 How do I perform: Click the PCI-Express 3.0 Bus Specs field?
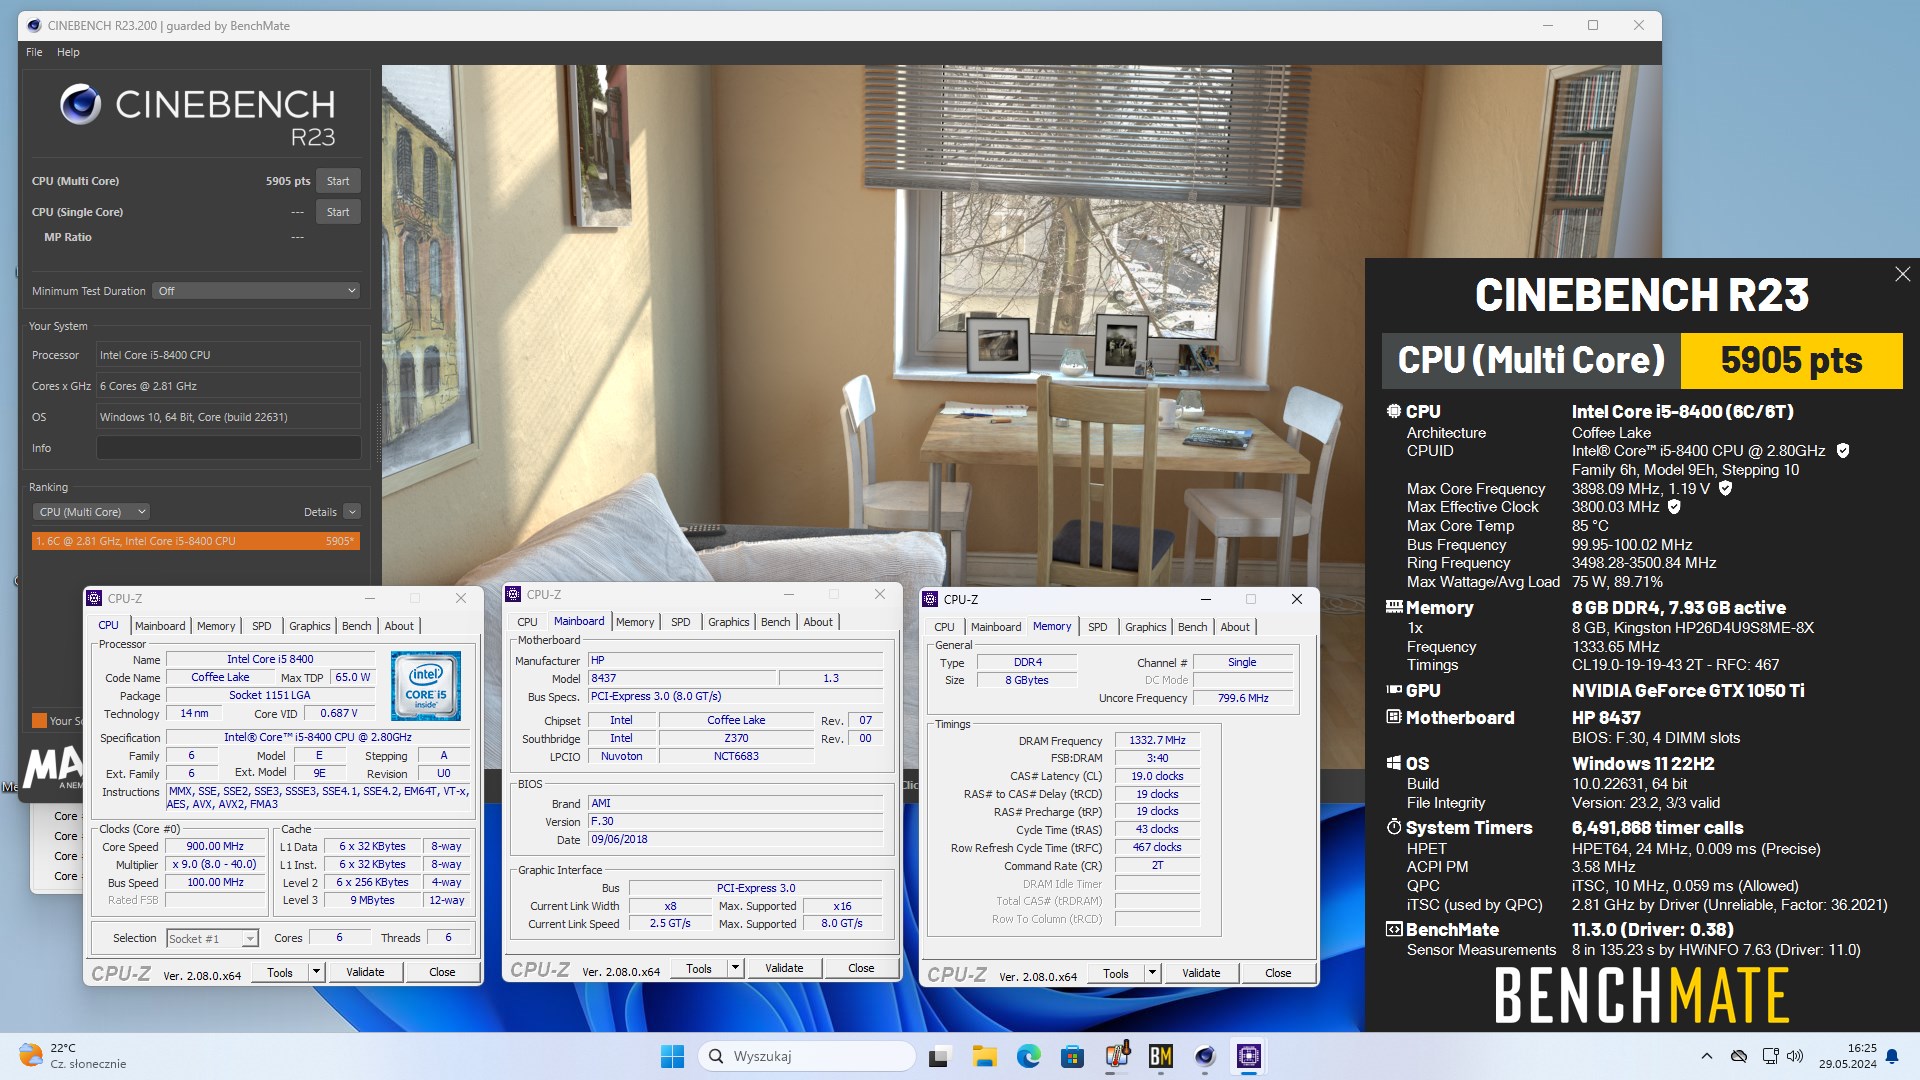[735, 696]
